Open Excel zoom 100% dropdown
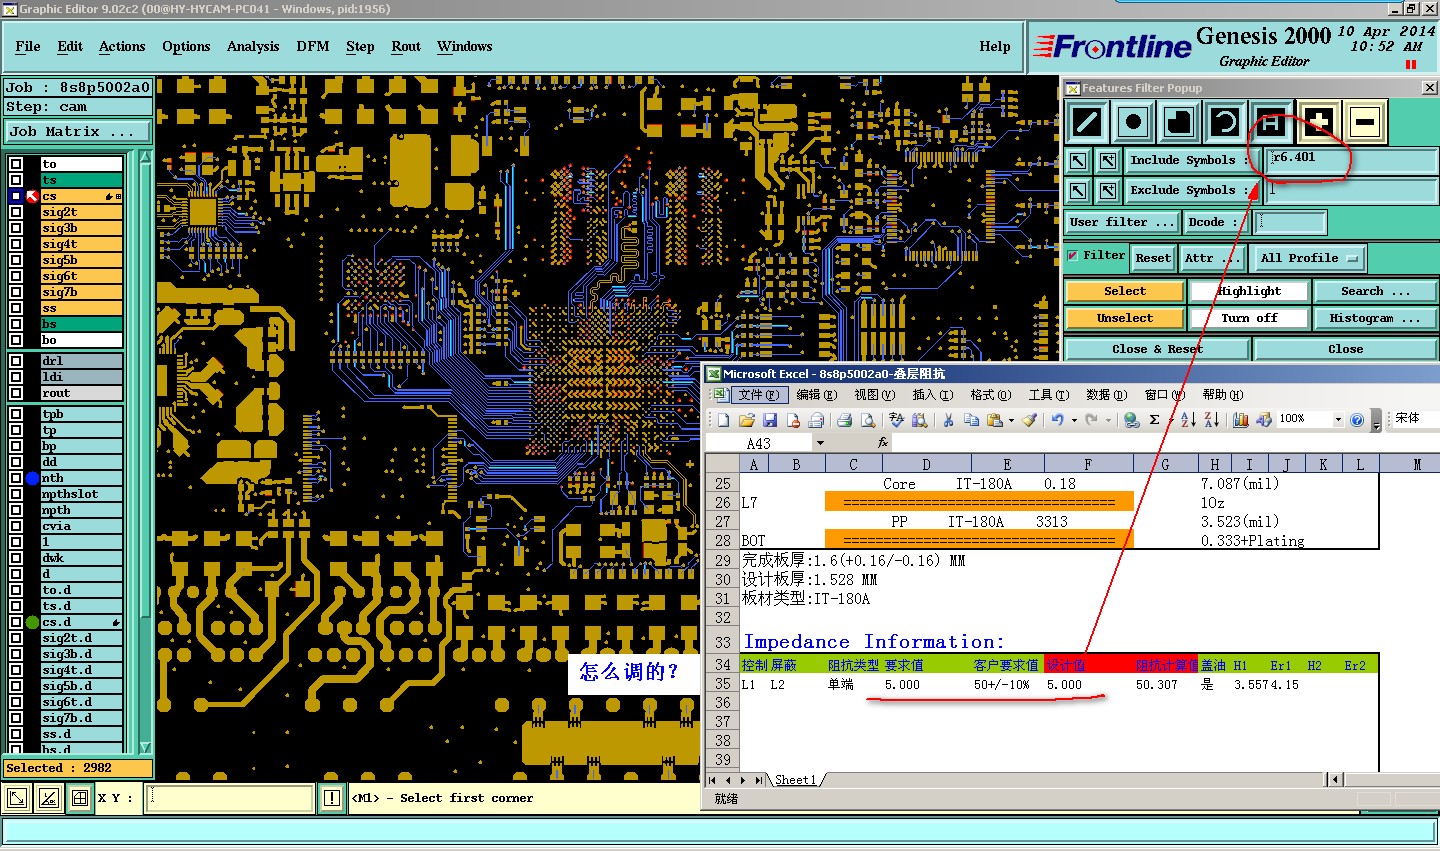This screenshot has height=851, width=1440. click(1338, 420)
